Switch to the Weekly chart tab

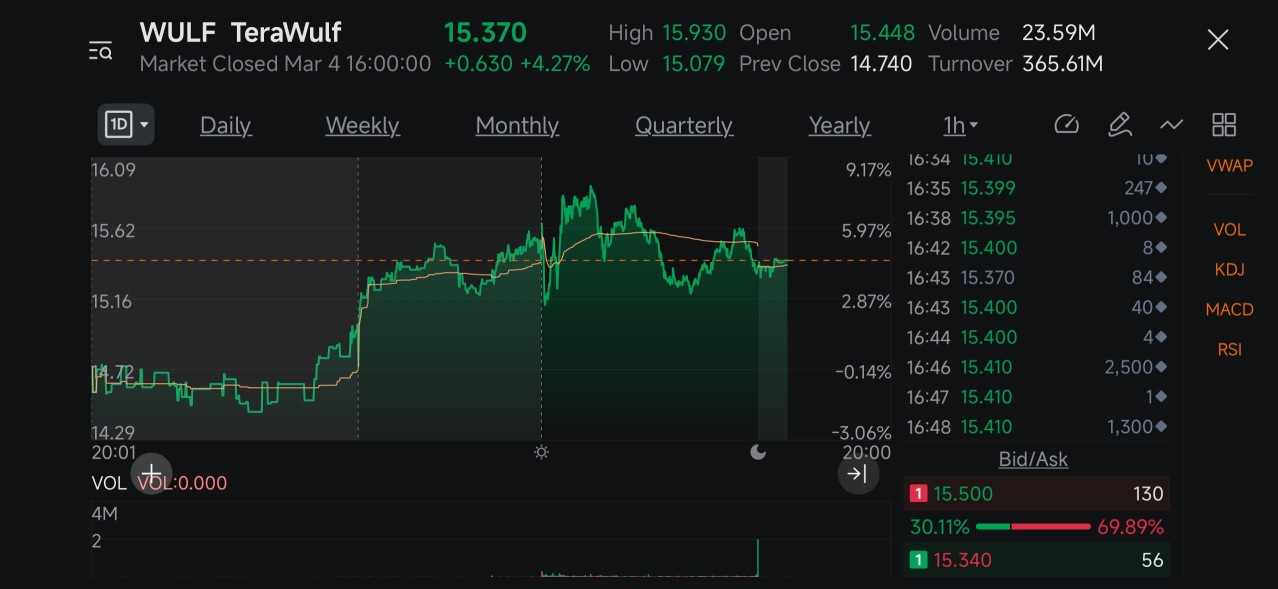tap(362, 126)
